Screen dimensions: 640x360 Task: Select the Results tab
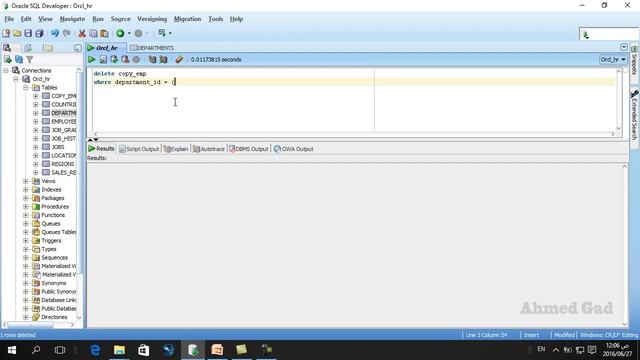(x=101, y=149)
